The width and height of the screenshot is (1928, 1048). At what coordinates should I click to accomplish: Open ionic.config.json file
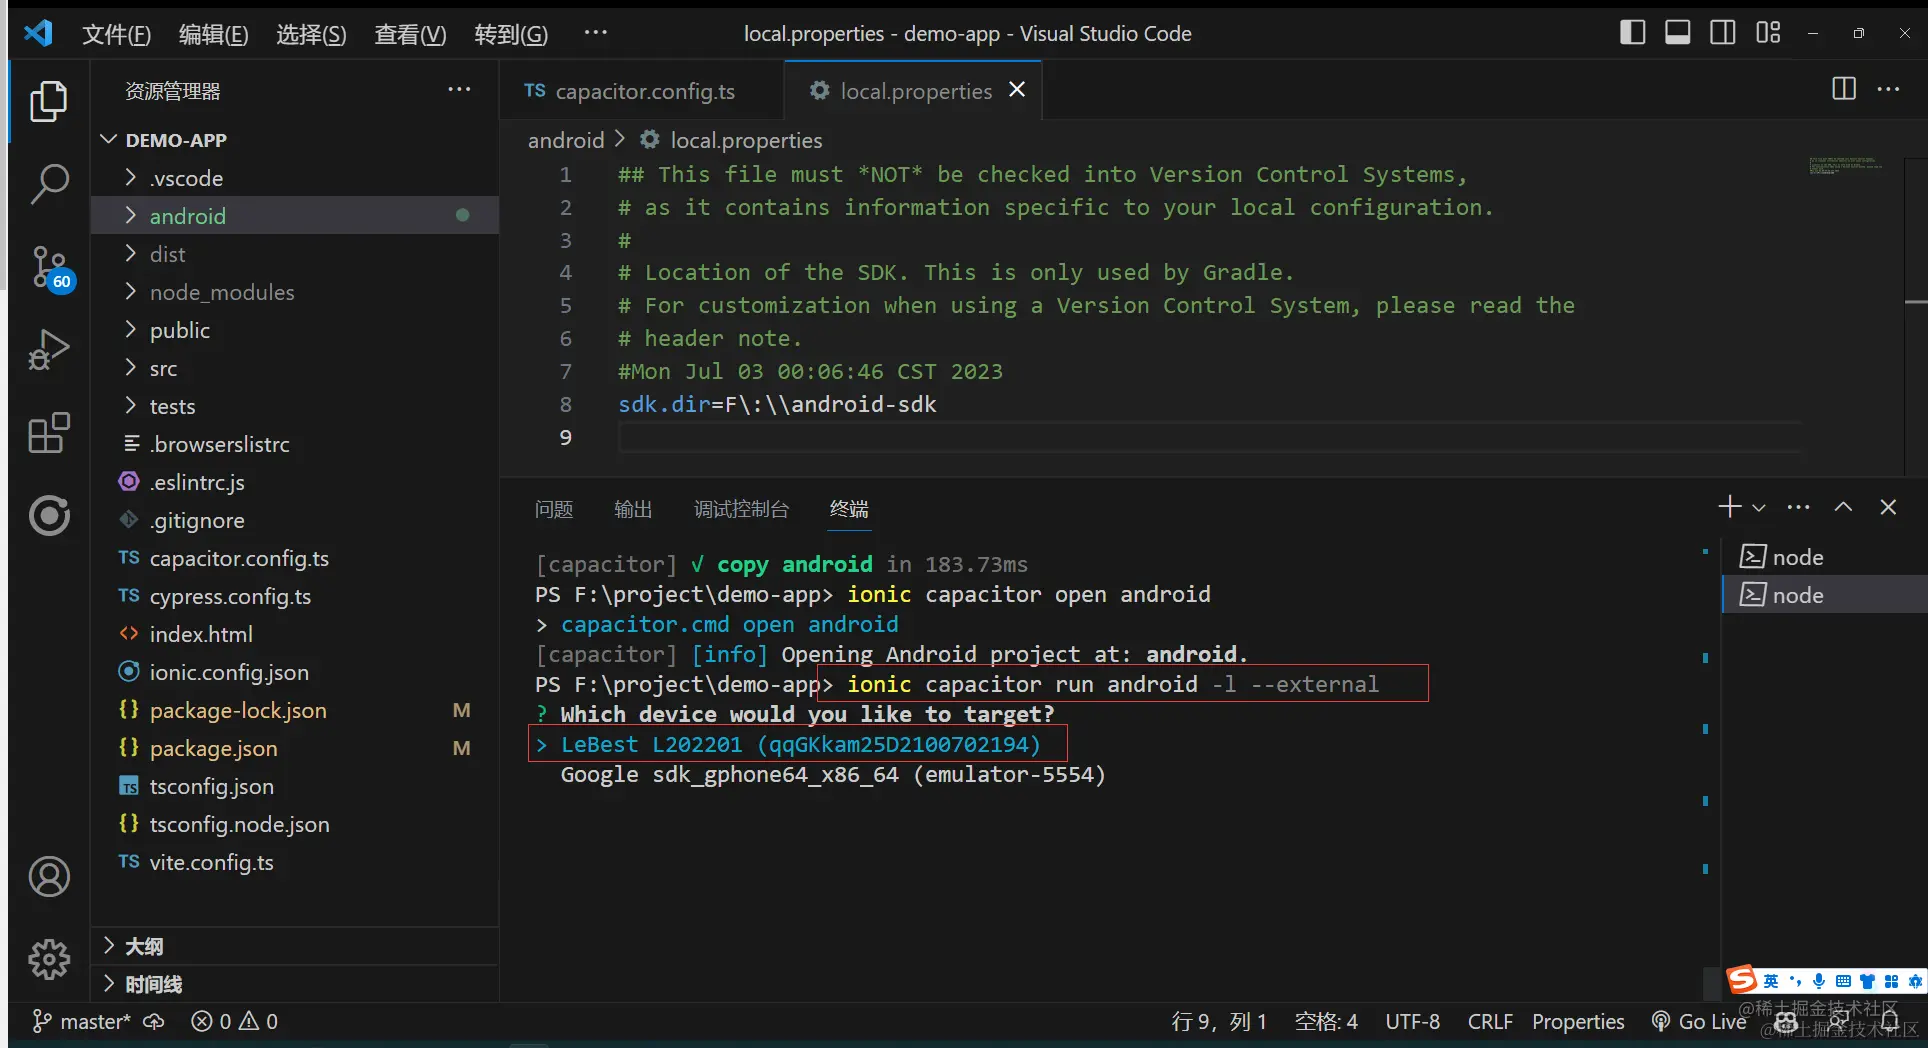pos(295,672)
